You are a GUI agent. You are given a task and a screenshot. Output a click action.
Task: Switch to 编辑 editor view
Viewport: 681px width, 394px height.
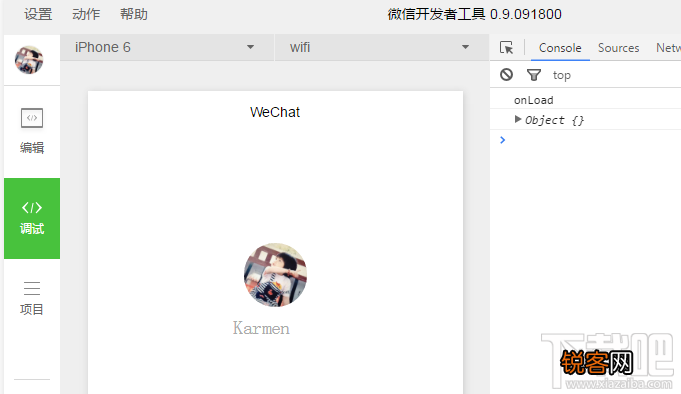point(32,131)
